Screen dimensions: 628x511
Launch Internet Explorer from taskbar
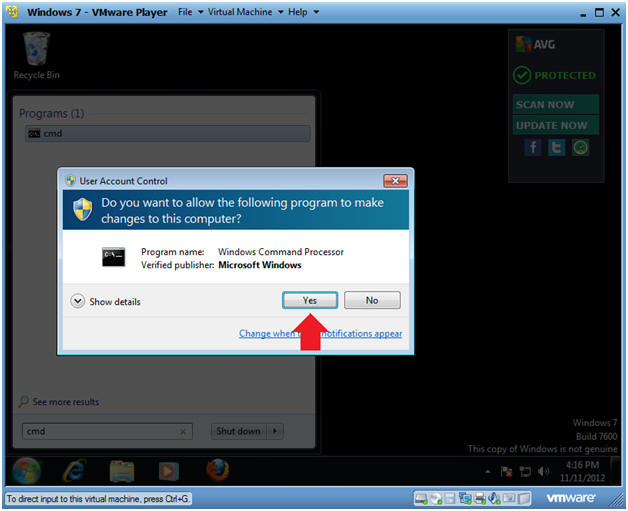[x=74, y=471]
